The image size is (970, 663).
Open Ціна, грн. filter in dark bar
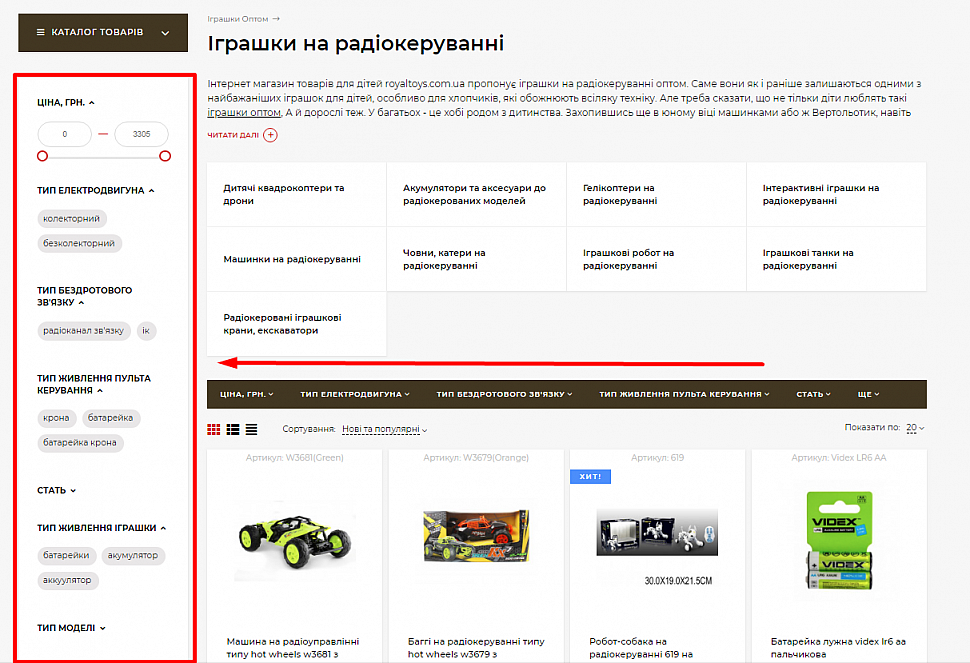pyautogui.click(x=246, y=394)
